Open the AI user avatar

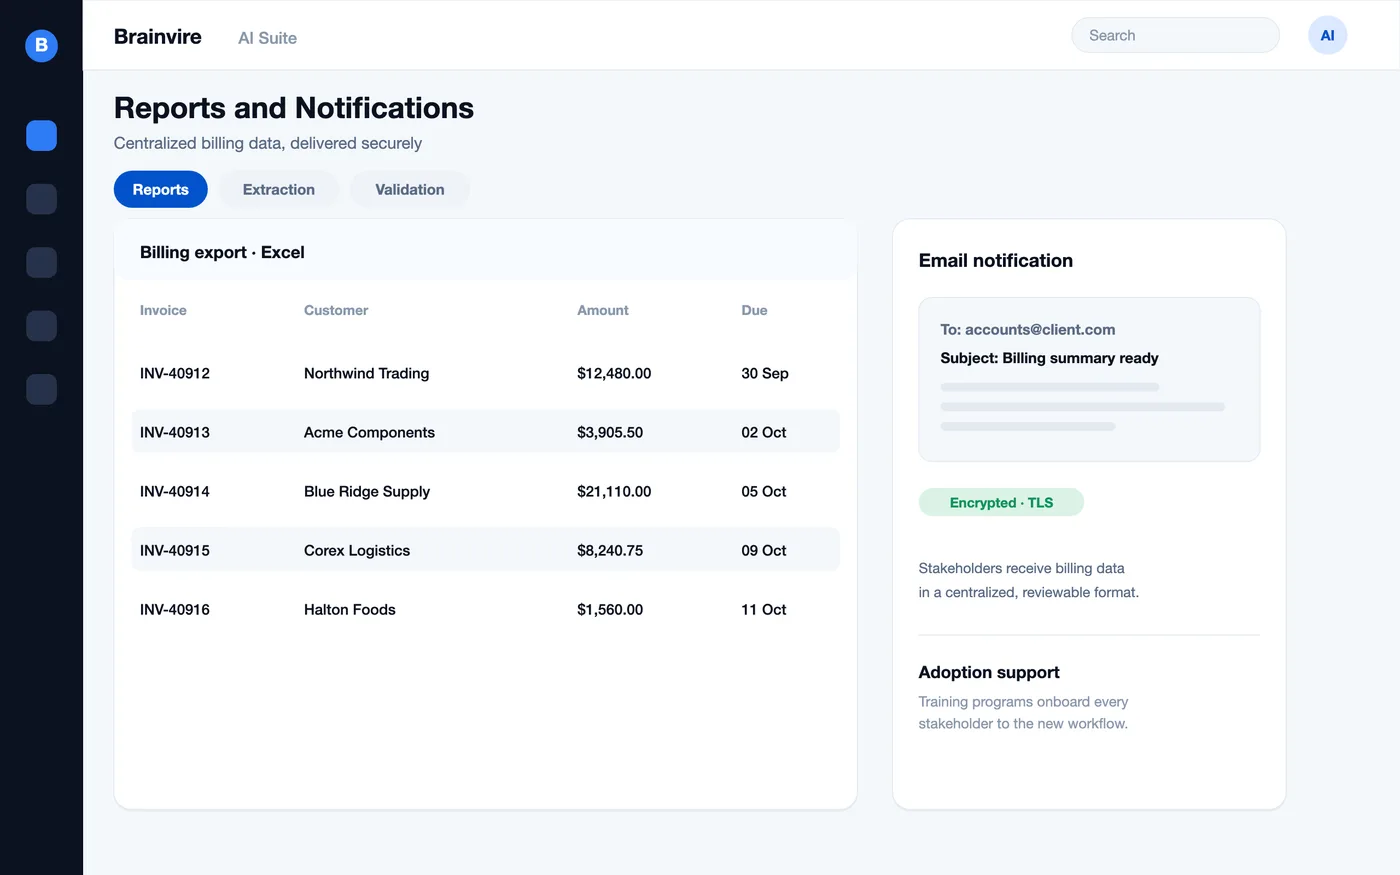point(1327,35)
